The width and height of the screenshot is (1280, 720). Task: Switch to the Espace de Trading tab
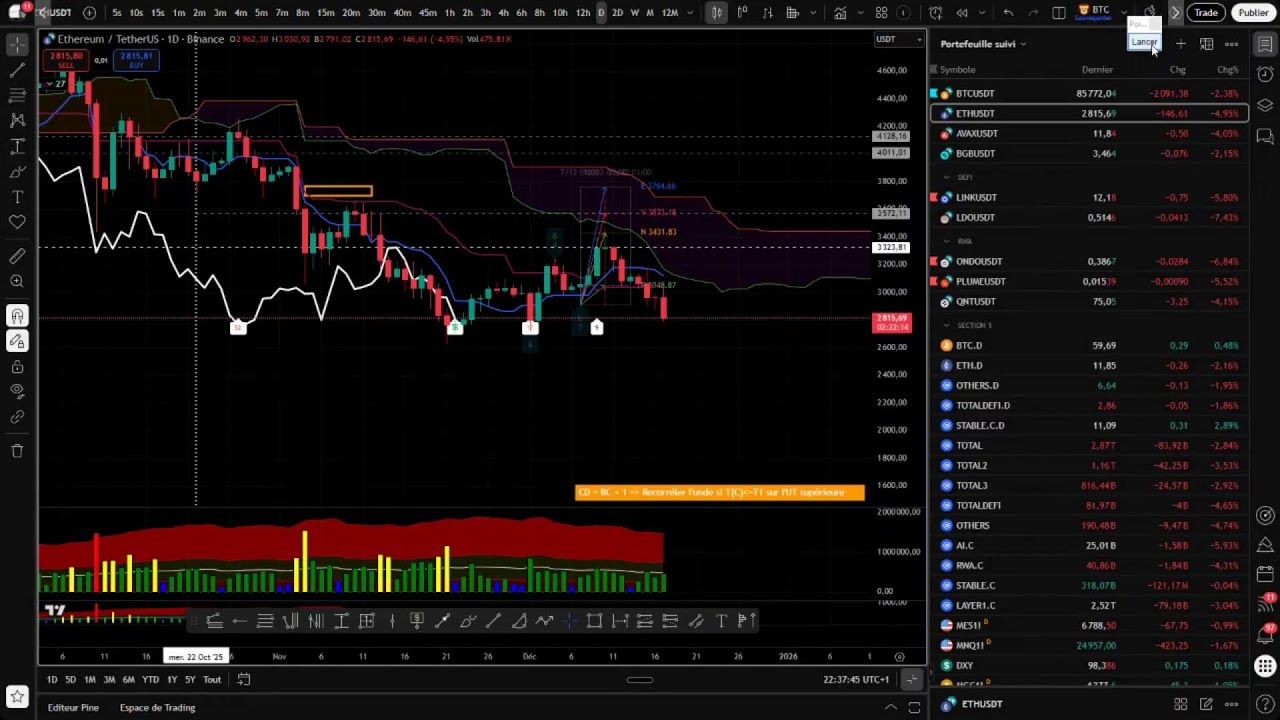[157, 707]
